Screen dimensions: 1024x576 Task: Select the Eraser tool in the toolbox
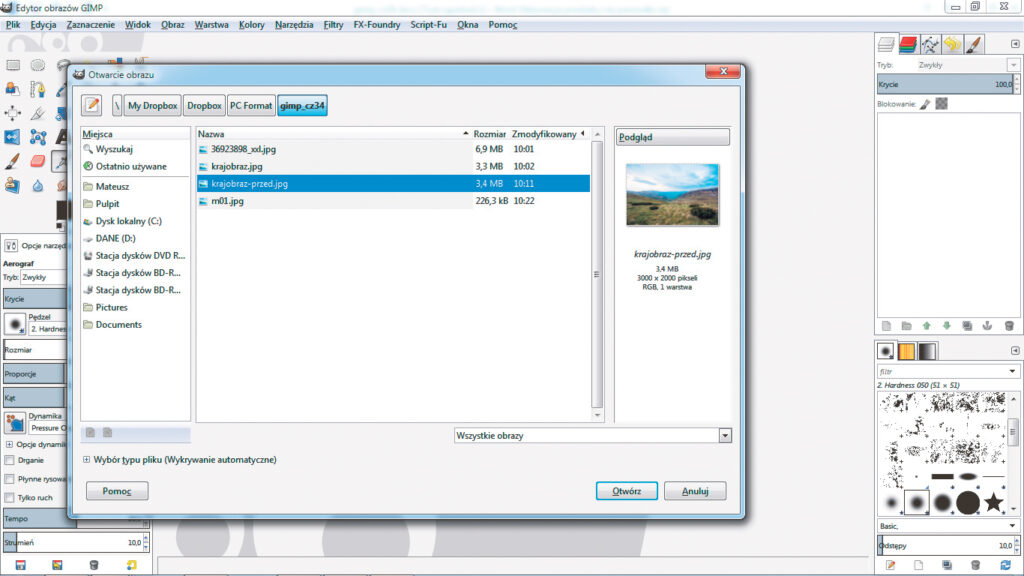38,160
